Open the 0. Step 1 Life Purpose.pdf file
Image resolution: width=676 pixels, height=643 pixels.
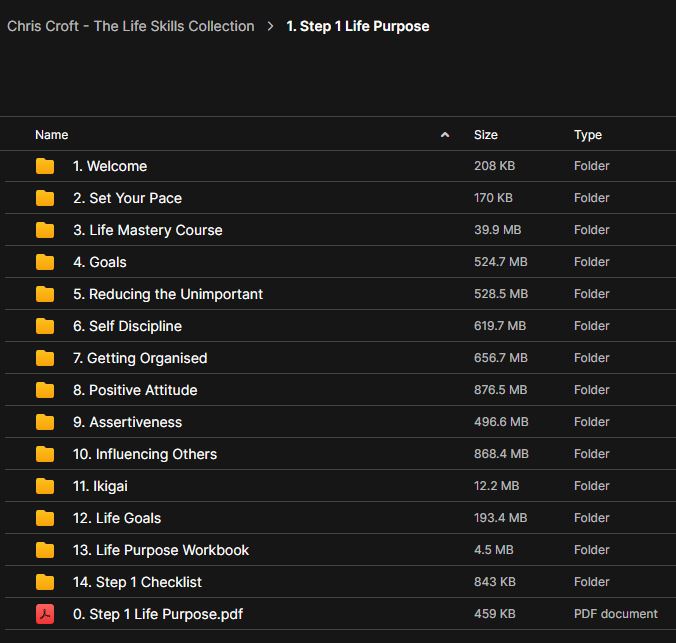(159, 614)
